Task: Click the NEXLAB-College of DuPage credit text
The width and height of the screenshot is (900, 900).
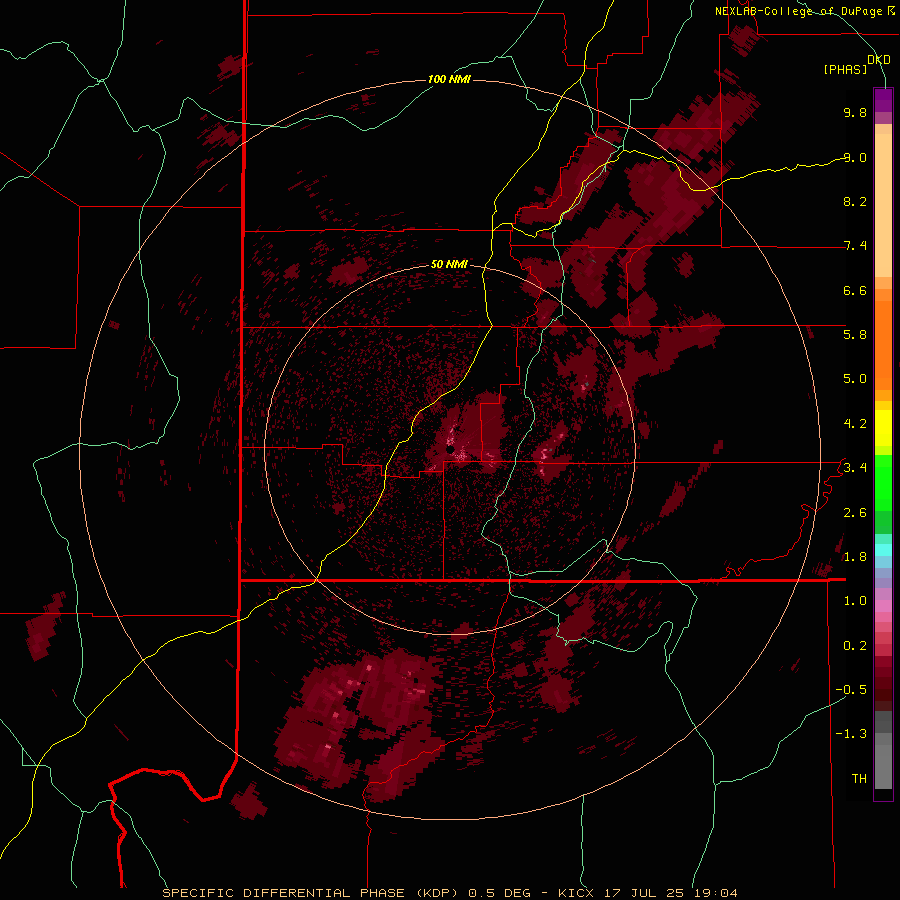Action: 804,11
